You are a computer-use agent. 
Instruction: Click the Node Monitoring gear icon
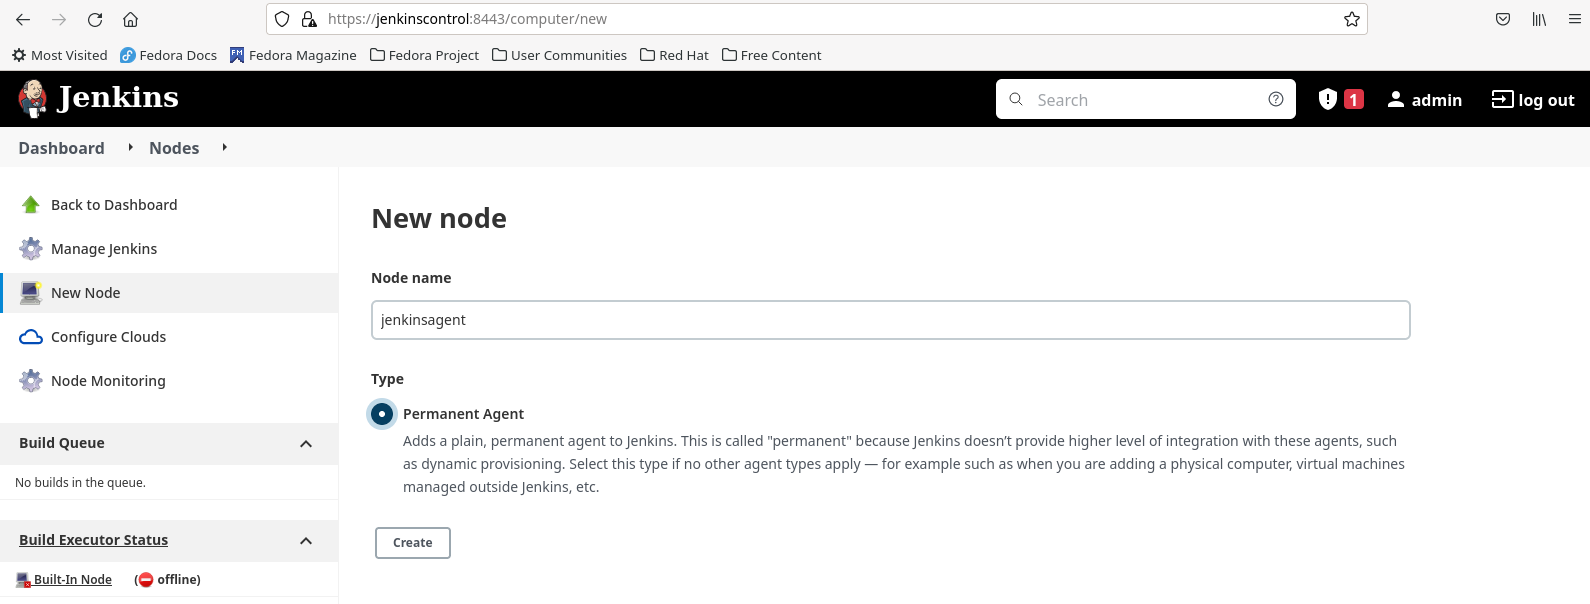[x=31, y=381]
